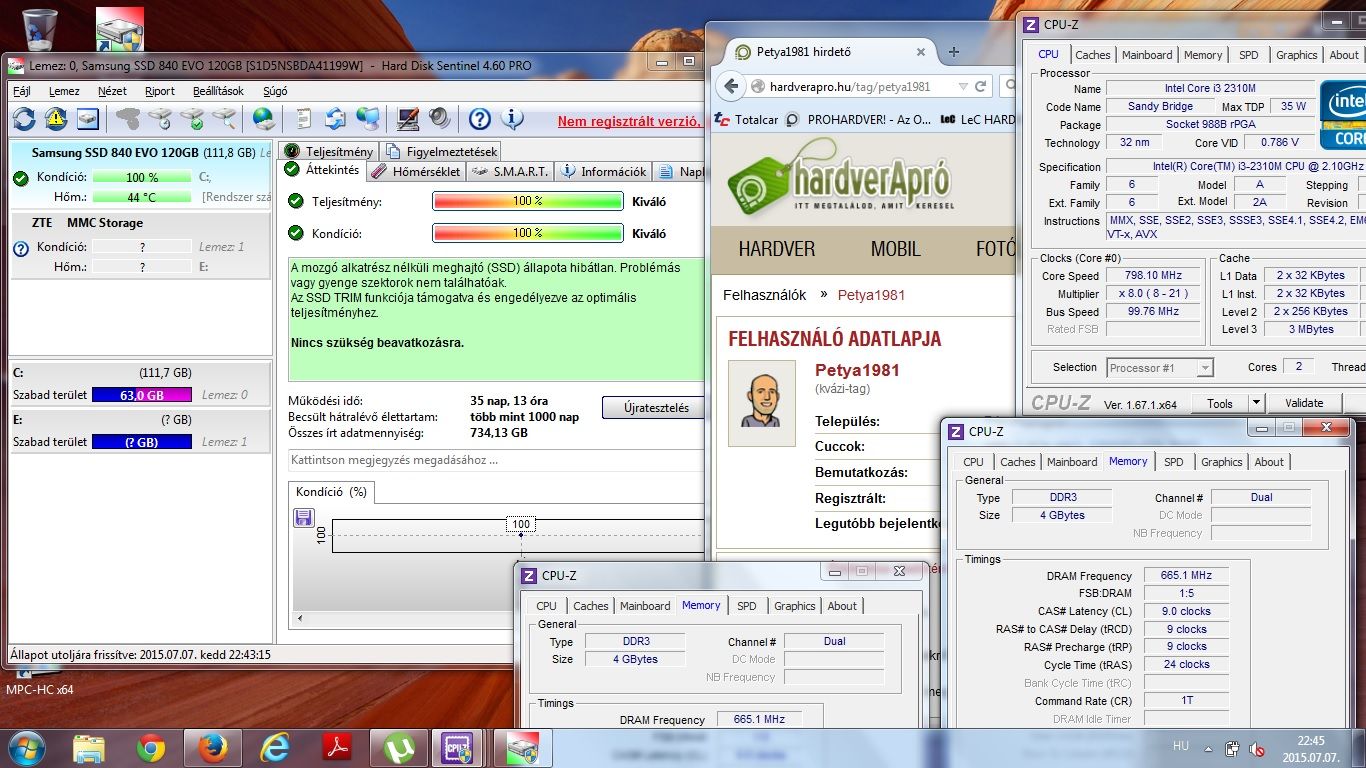The image size is (1366, 768).
Task: Switch to the Figyelmeztetések tab
Action: pos(441,151)
